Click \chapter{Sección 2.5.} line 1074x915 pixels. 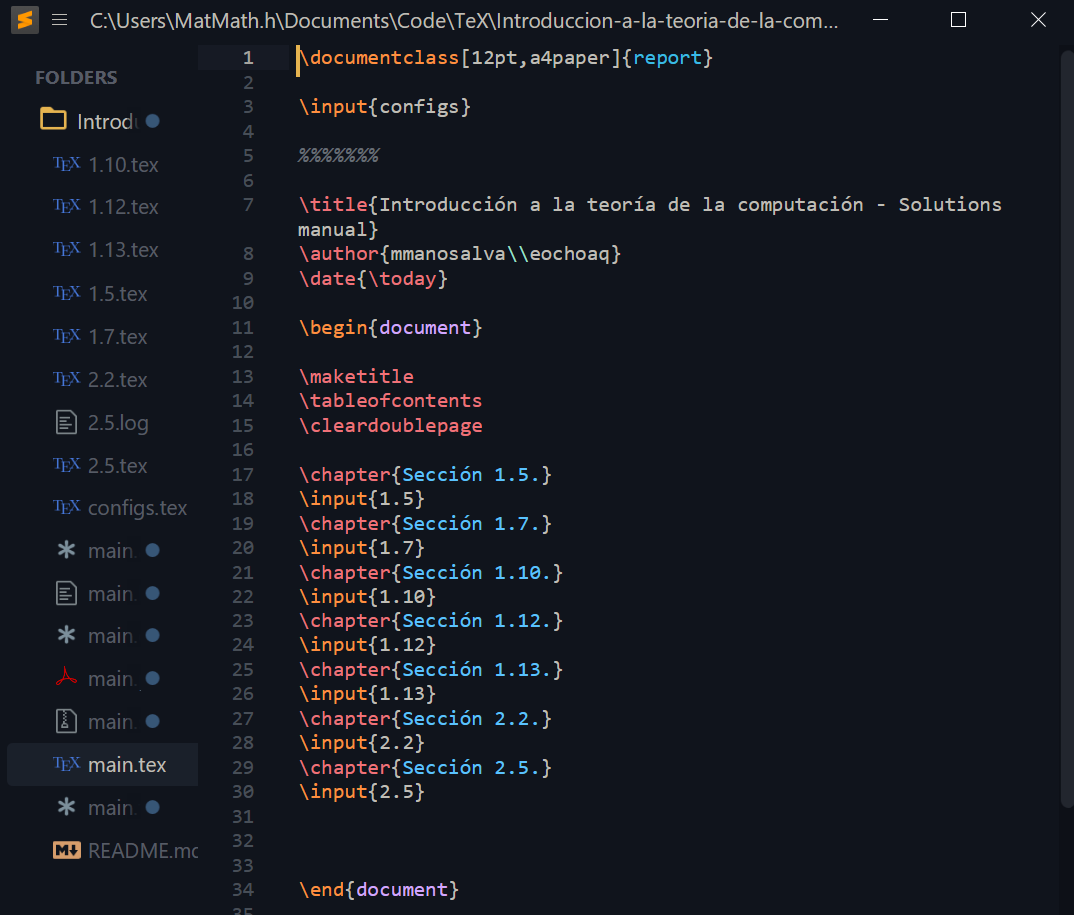click(425, 767)
